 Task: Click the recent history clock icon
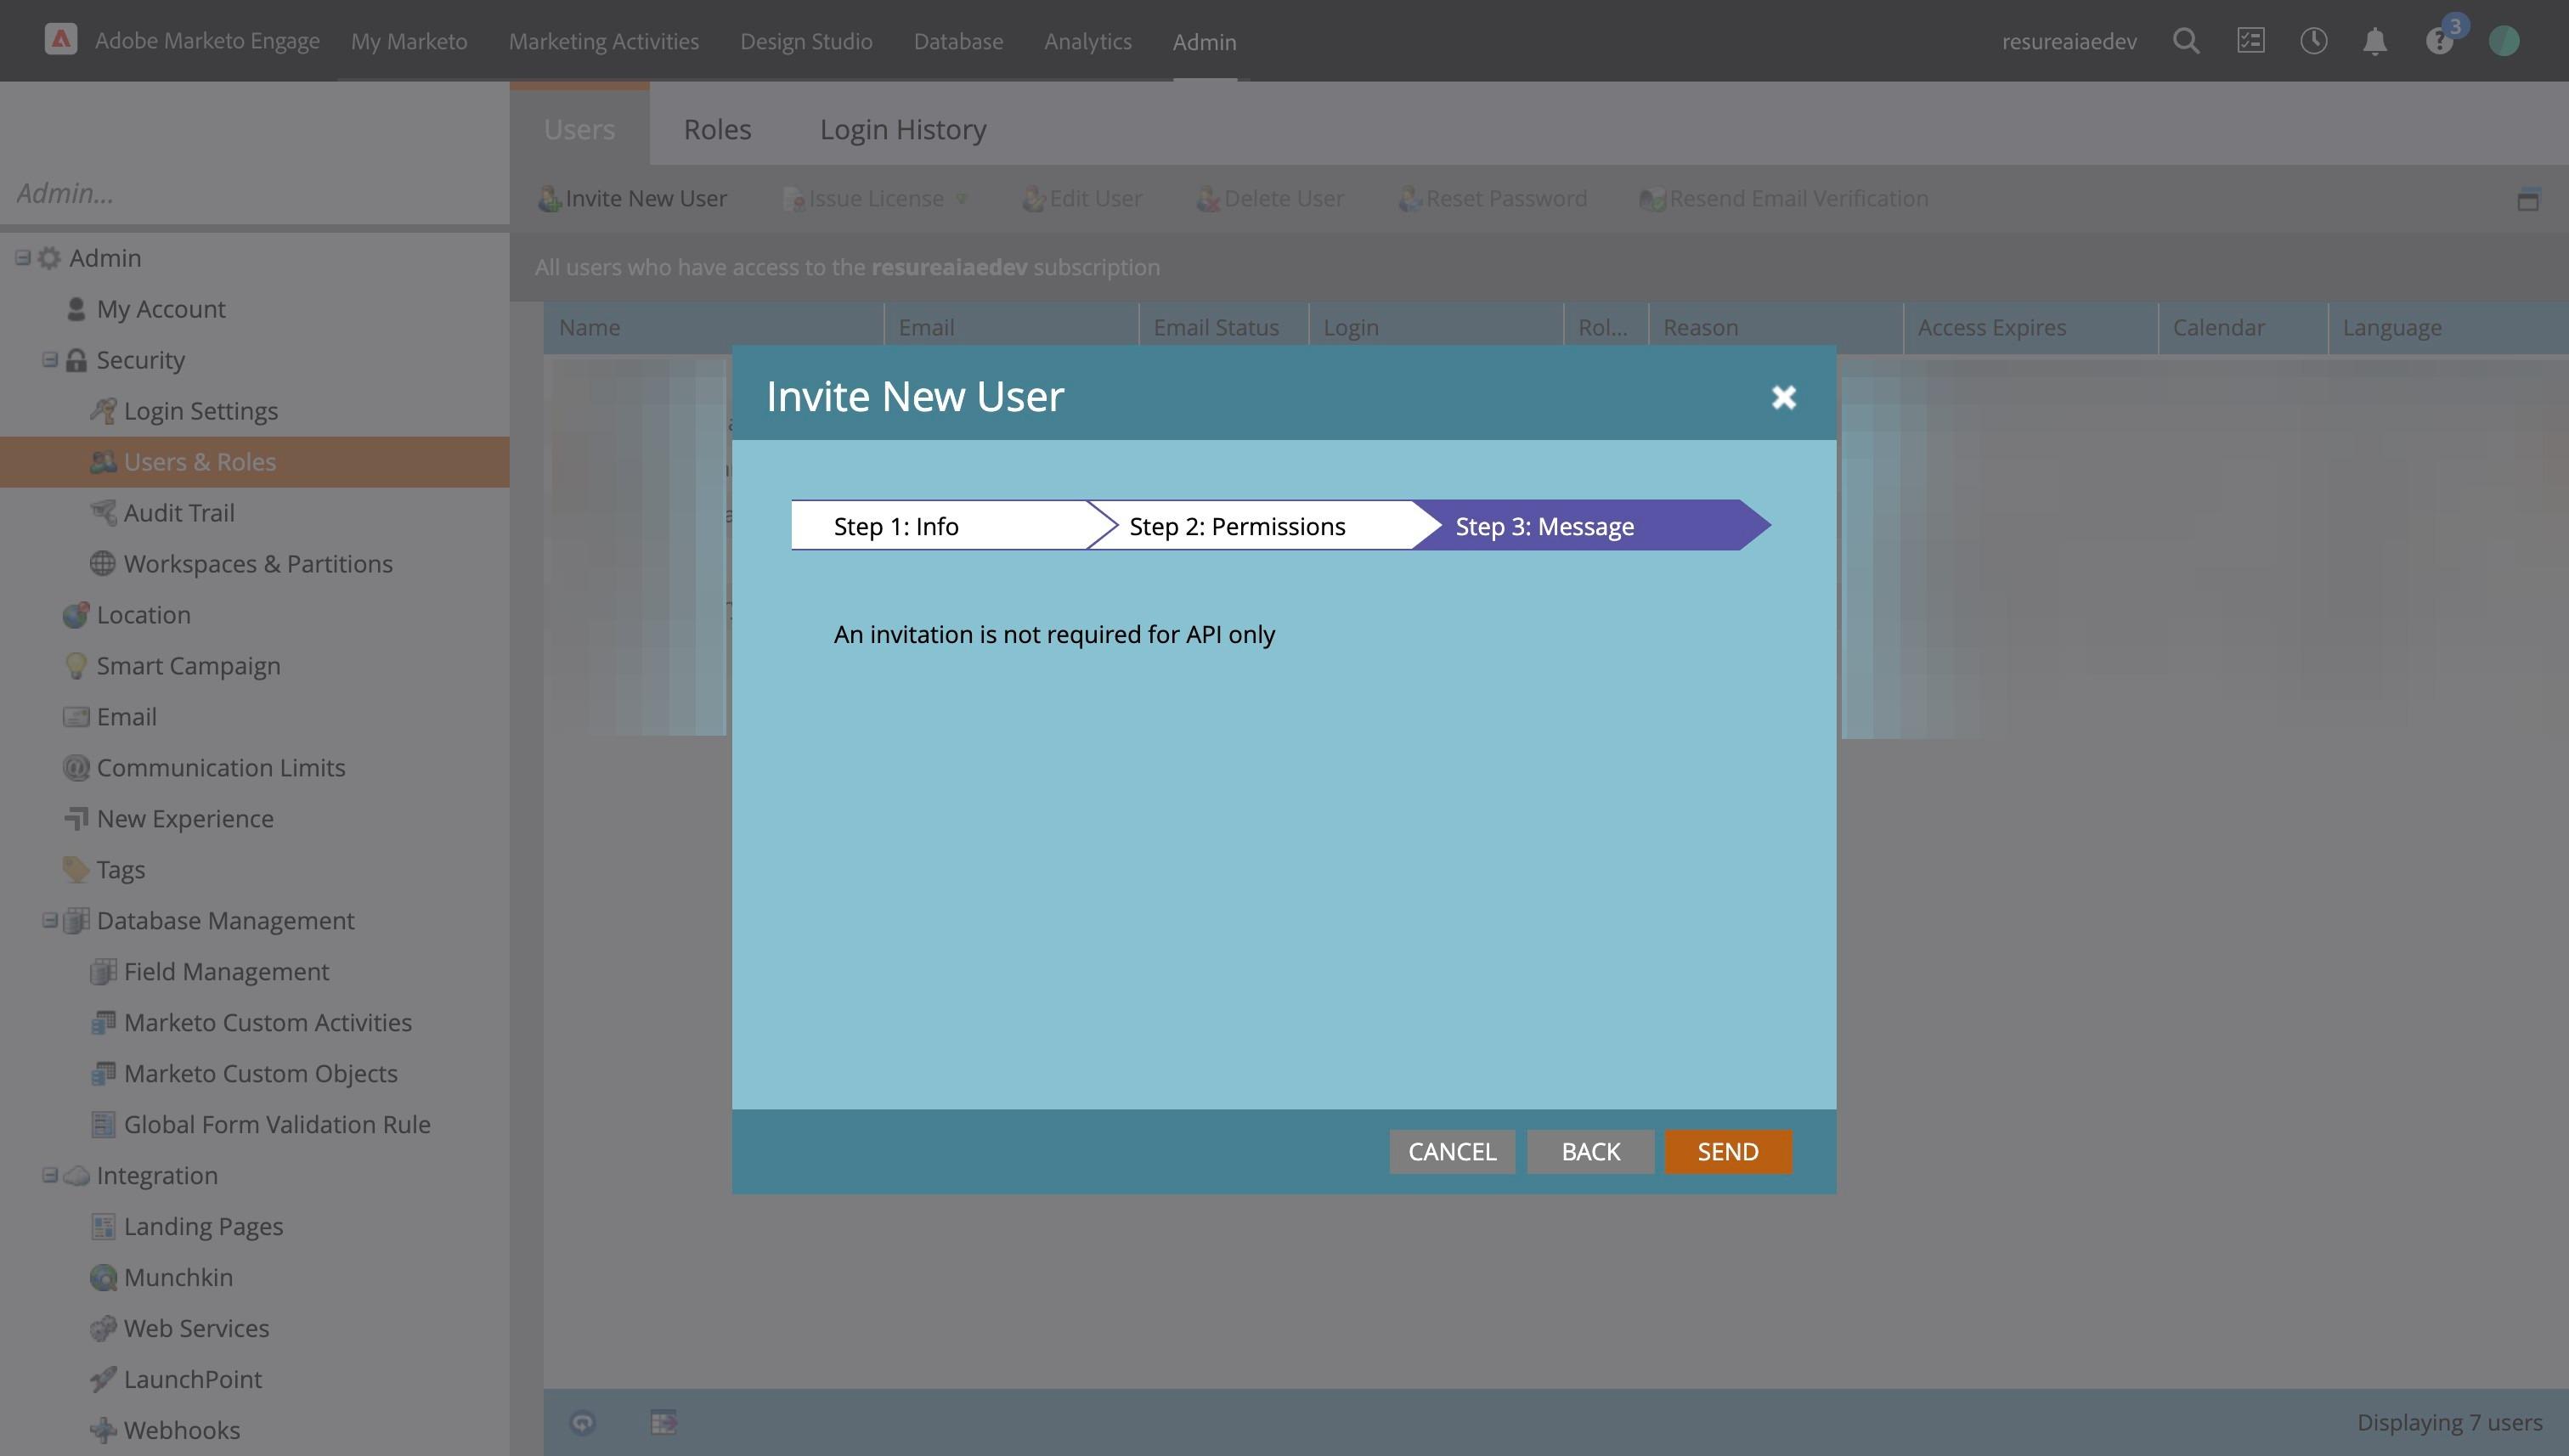(x=2313, y=41)
